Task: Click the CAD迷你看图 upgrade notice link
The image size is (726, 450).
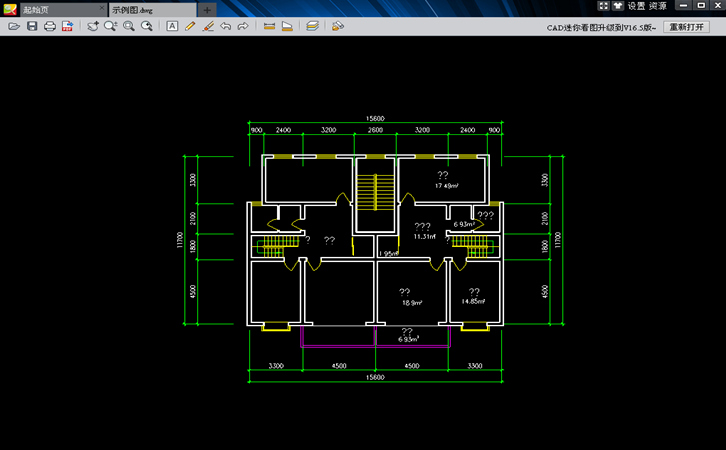Action: [x=601, y=27]
